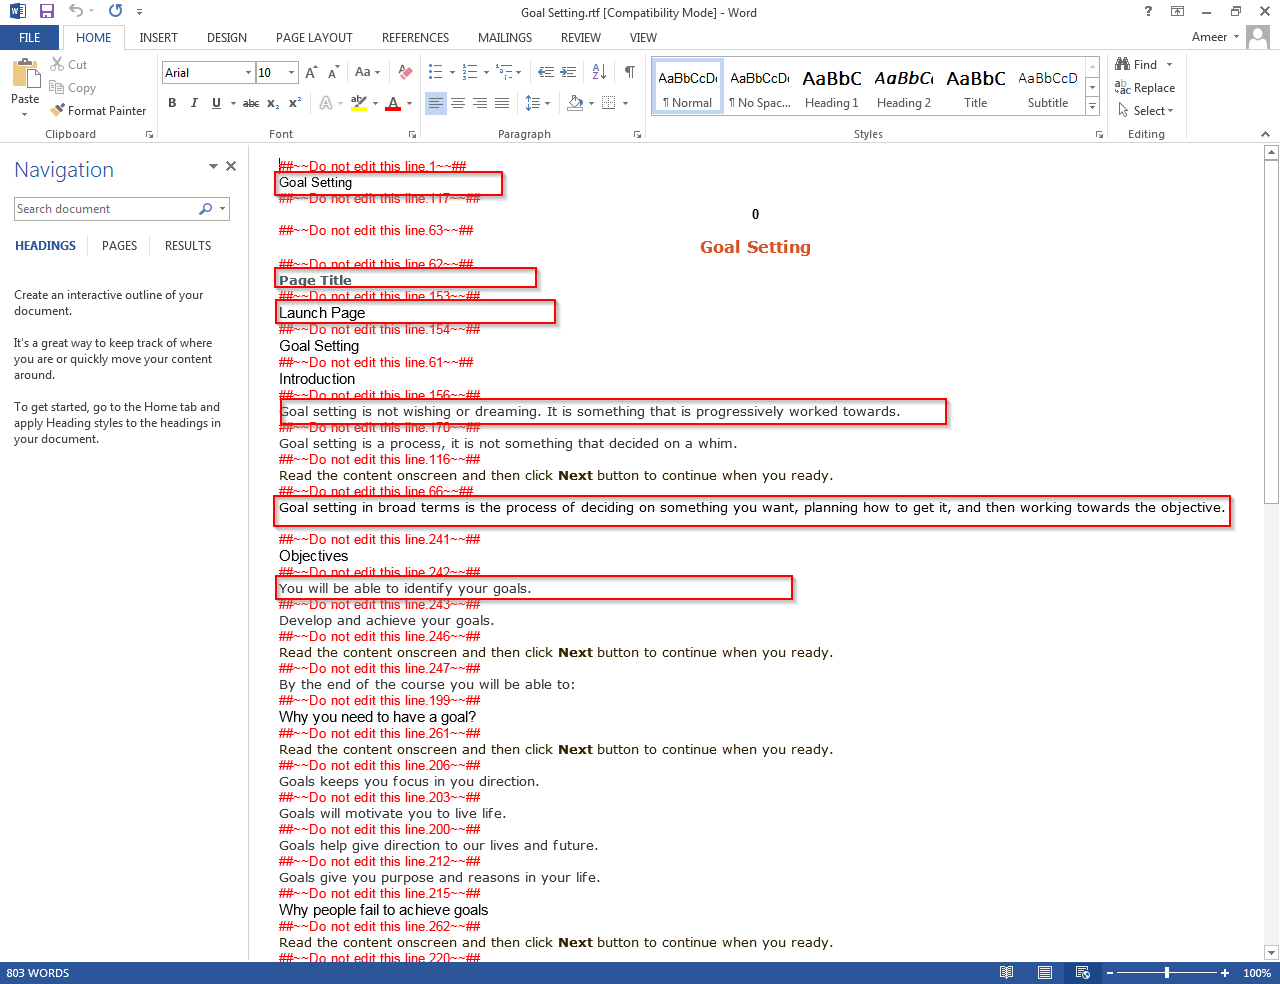Click the Redo icon in title bar
This screenshot has height=984, width=1280.
115,11
